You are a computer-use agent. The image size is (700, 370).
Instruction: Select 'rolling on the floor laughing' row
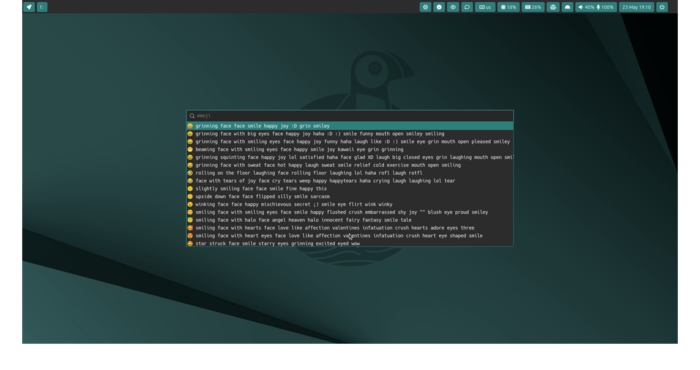(x=350, y=173)
